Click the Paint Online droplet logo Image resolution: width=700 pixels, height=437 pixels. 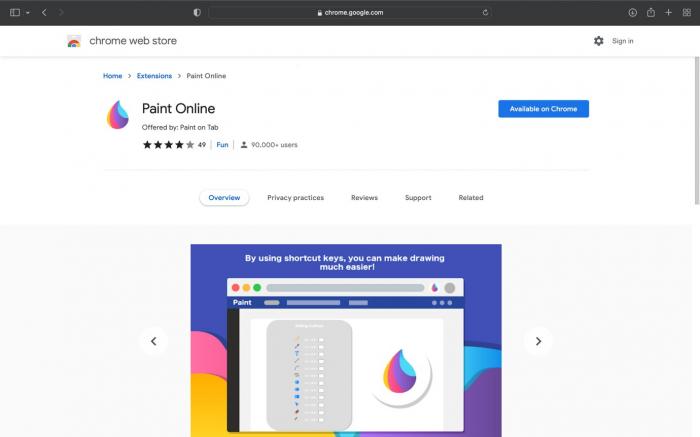coord(117,115)
